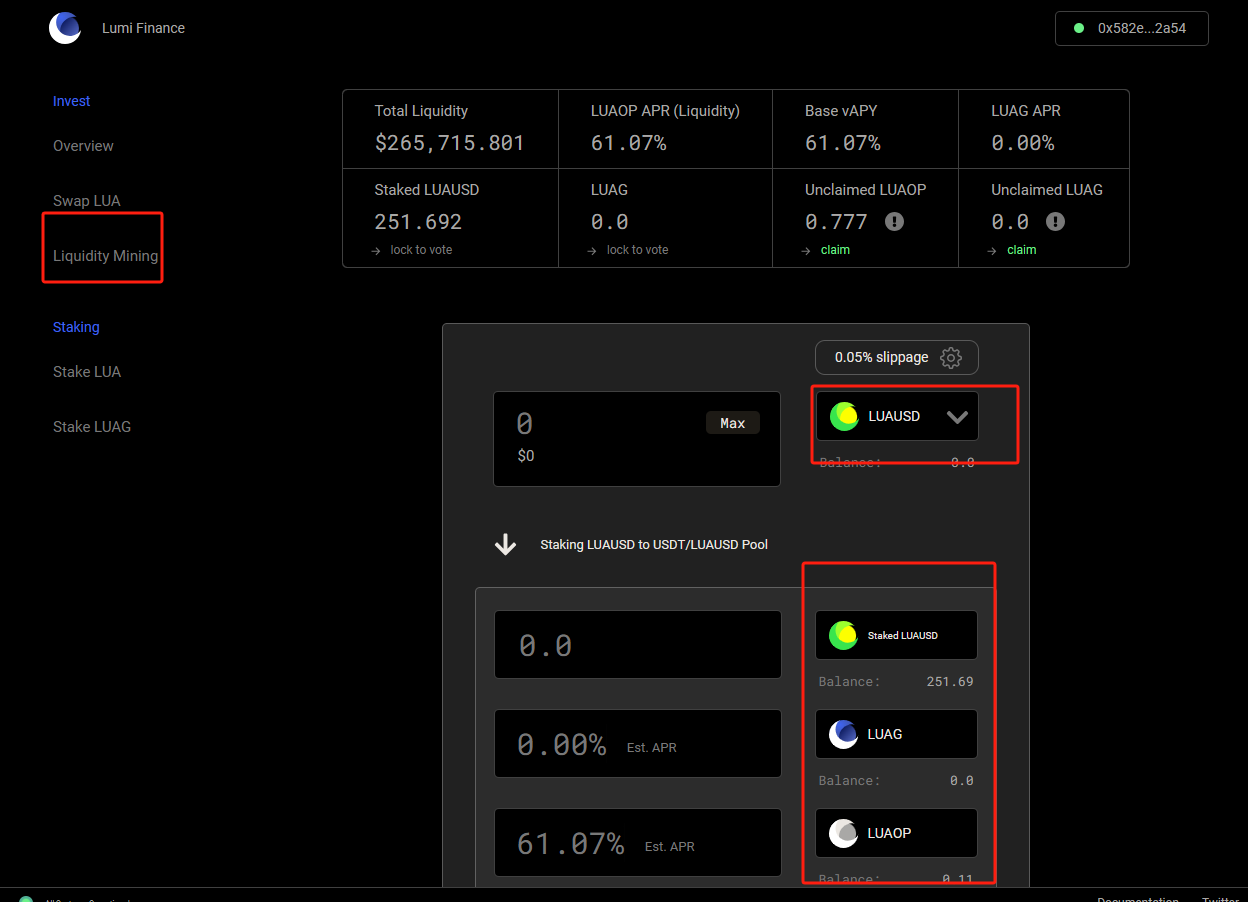Click the Lumi Finance title text
The height and width of the screenshot is (902, 1248).
143,28
